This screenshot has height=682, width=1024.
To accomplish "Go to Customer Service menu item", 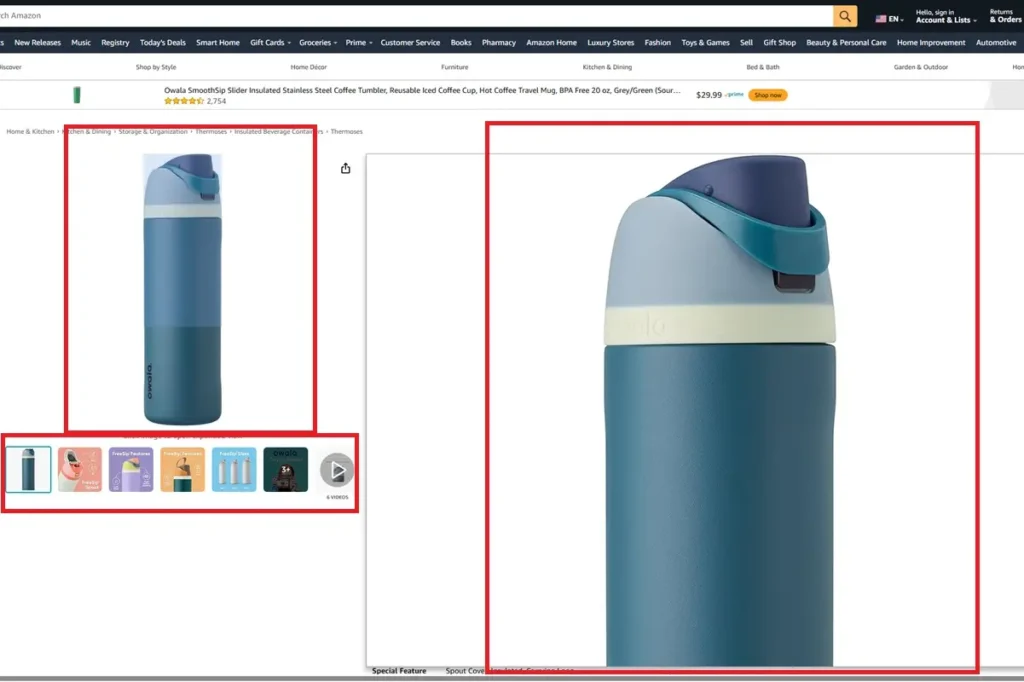I will [410, 43].
